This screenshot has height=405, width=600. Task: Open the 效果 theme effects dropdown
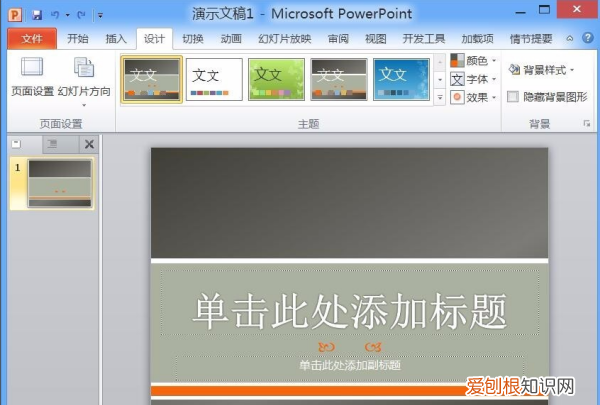(x=473, y=97)
